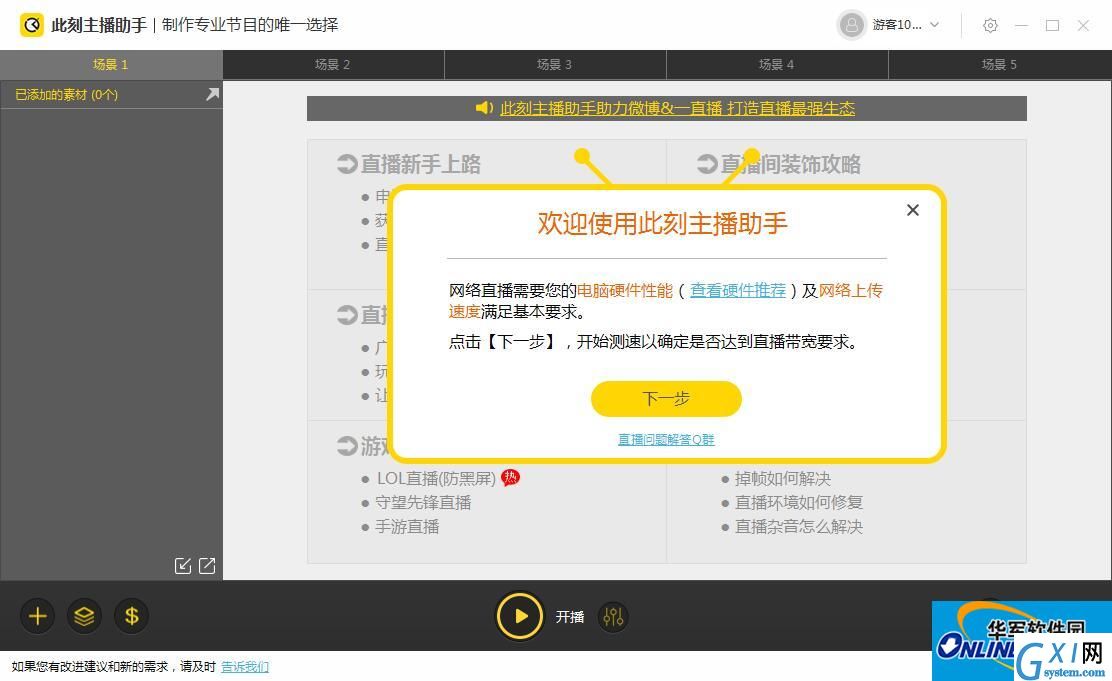This screenshot has height=681, width=1112.
Task: Click the 已添加的素材 (0个) header
Action: tap(67, 94)
